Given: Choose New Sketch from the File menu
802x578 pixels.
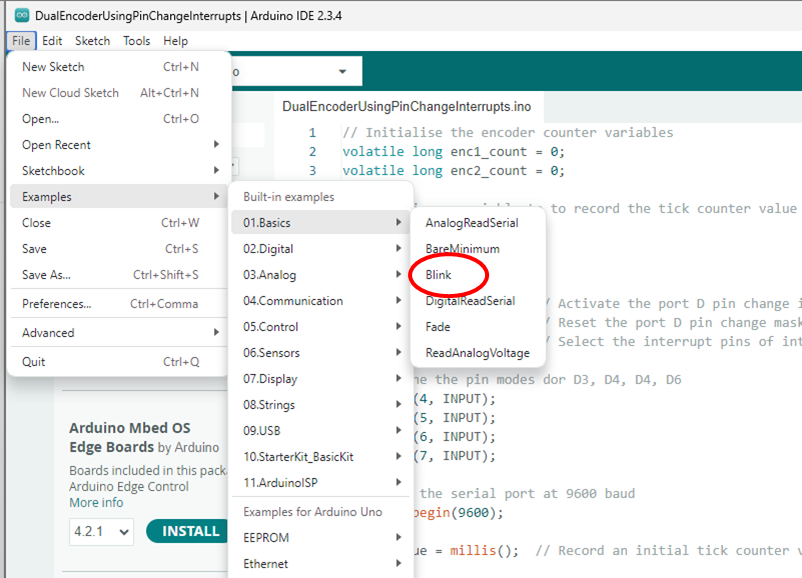Looking at the screenshot, I should [x=54, y=67].
